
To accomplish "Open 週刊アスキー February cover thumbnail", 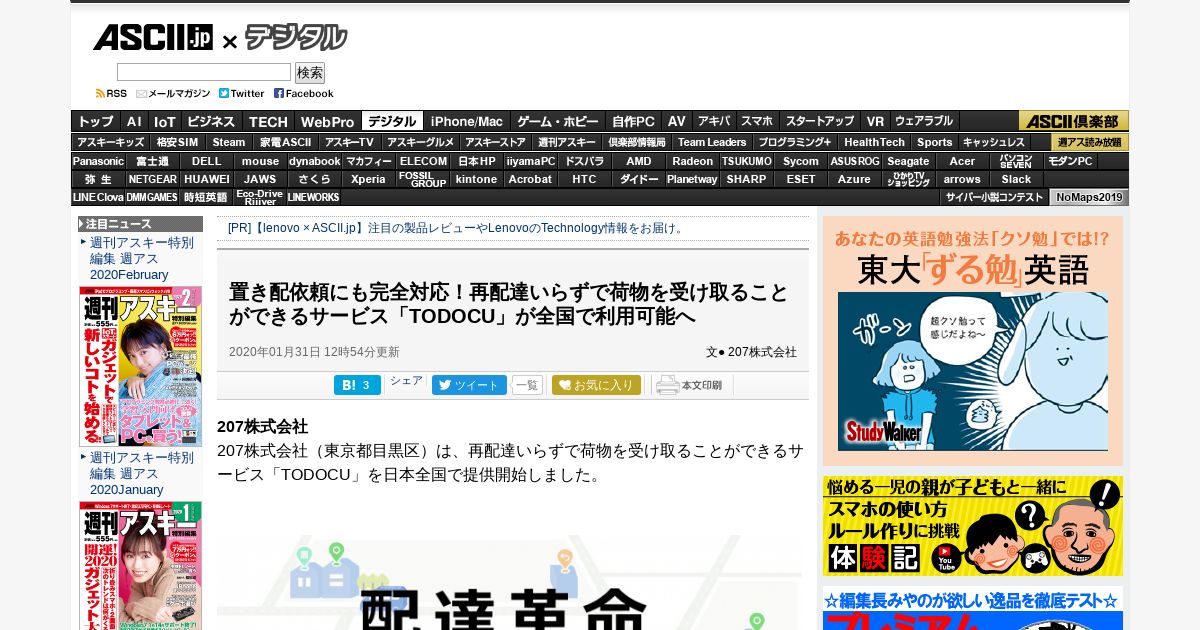I will pos(141,367).
